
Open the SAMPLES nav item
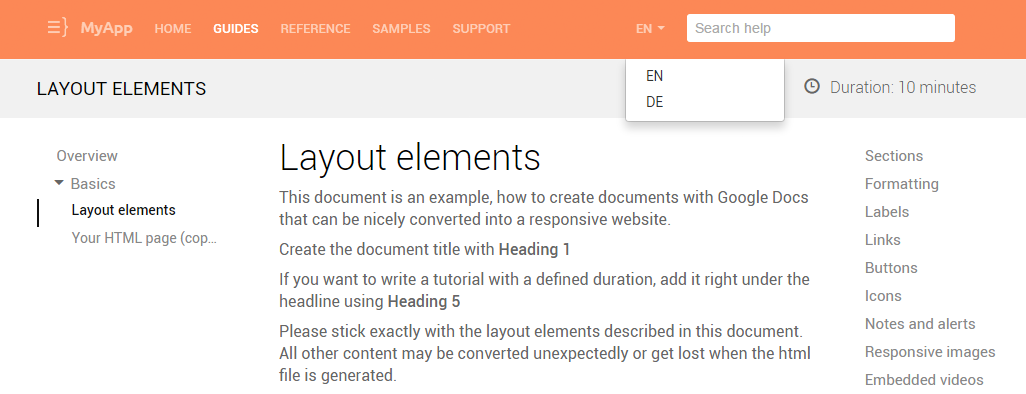[401, 29]
